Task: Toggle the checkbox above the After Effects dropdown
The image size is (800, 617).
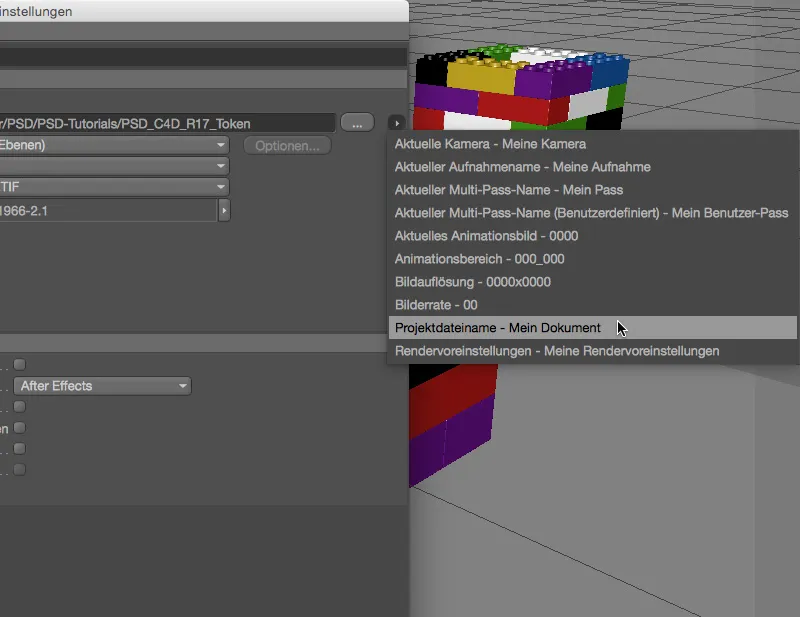Action: pos(19,364)
